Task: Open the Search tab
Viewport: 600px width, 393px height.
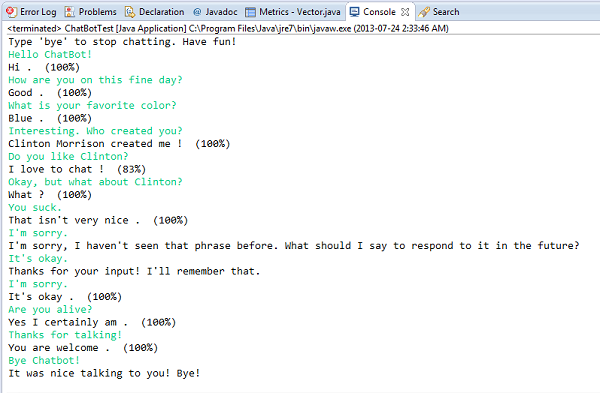Action: 439,12
